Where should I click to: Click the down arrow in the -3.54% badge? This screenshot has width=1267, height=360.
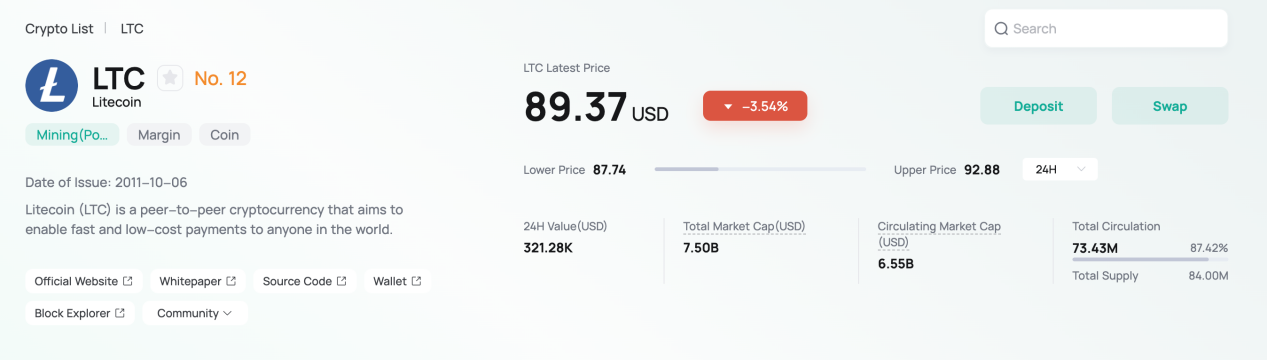click(x=728, y=106)
